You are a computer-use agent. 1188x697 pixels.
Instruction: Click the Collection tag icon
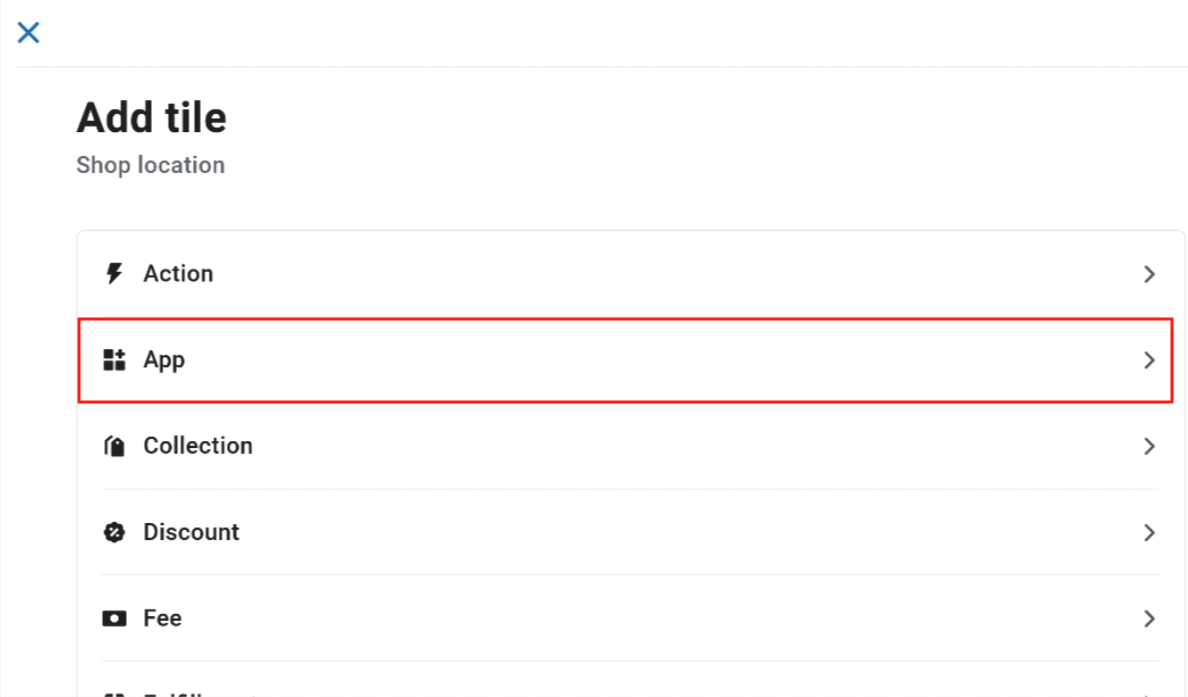pyautogui.click(x=114, y=446)
